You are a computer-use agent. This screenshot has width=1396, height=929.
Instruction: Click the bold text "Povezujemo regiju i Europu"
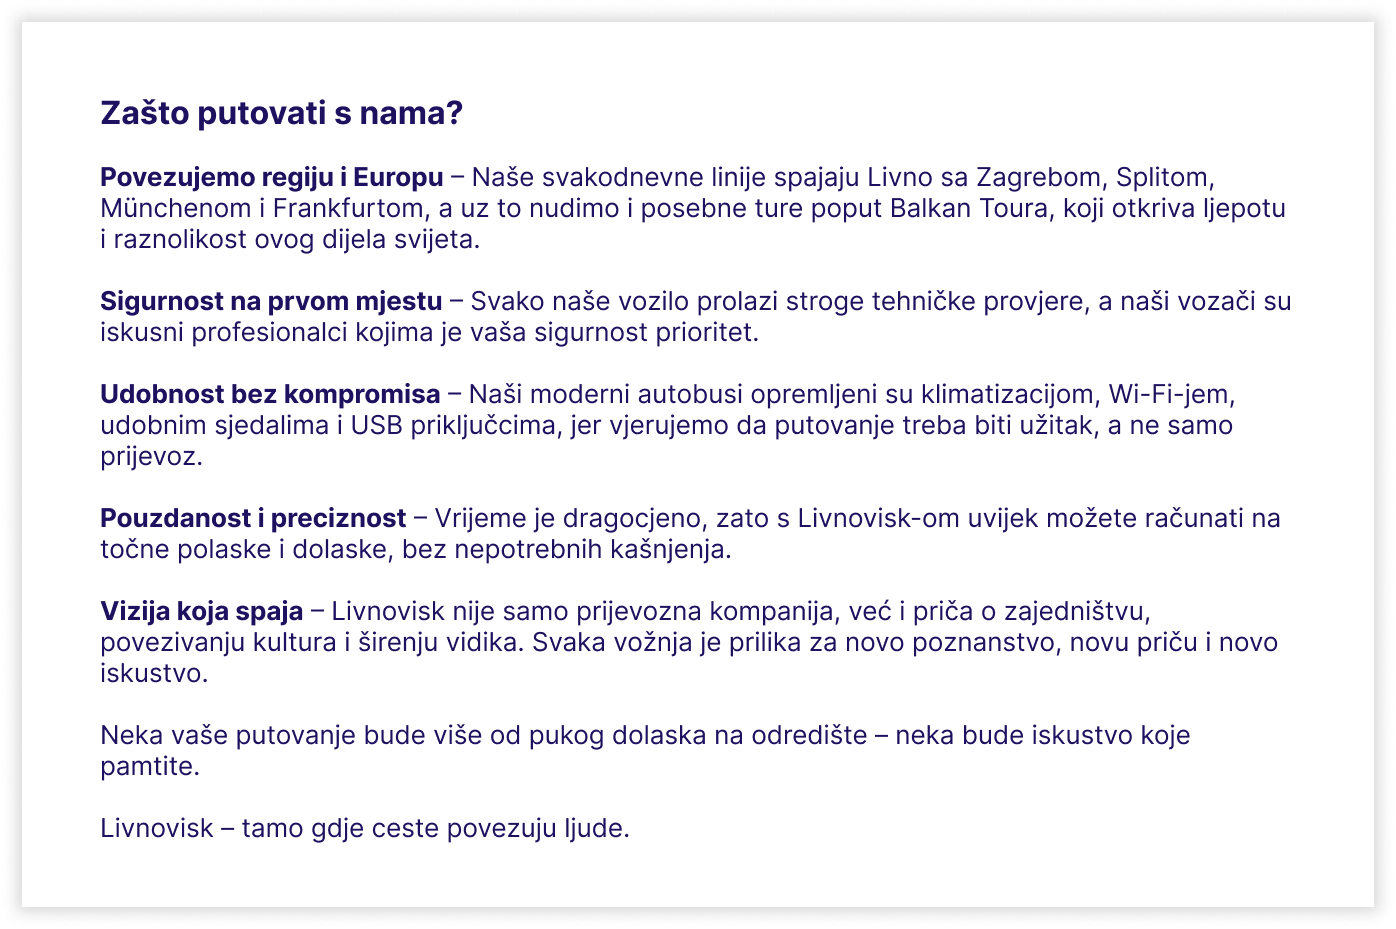tap(271, 177)
